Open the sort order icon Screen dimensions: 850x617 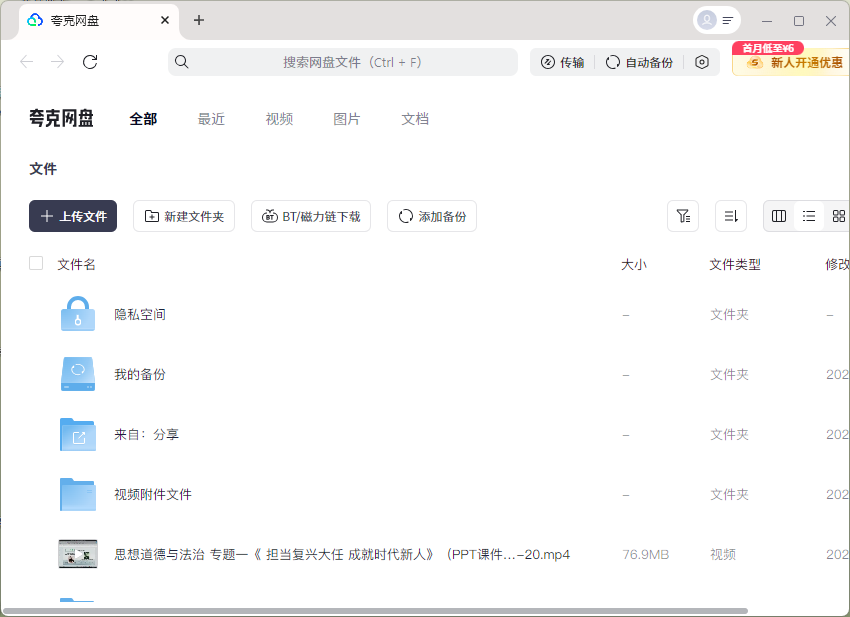tap(731, 216)
